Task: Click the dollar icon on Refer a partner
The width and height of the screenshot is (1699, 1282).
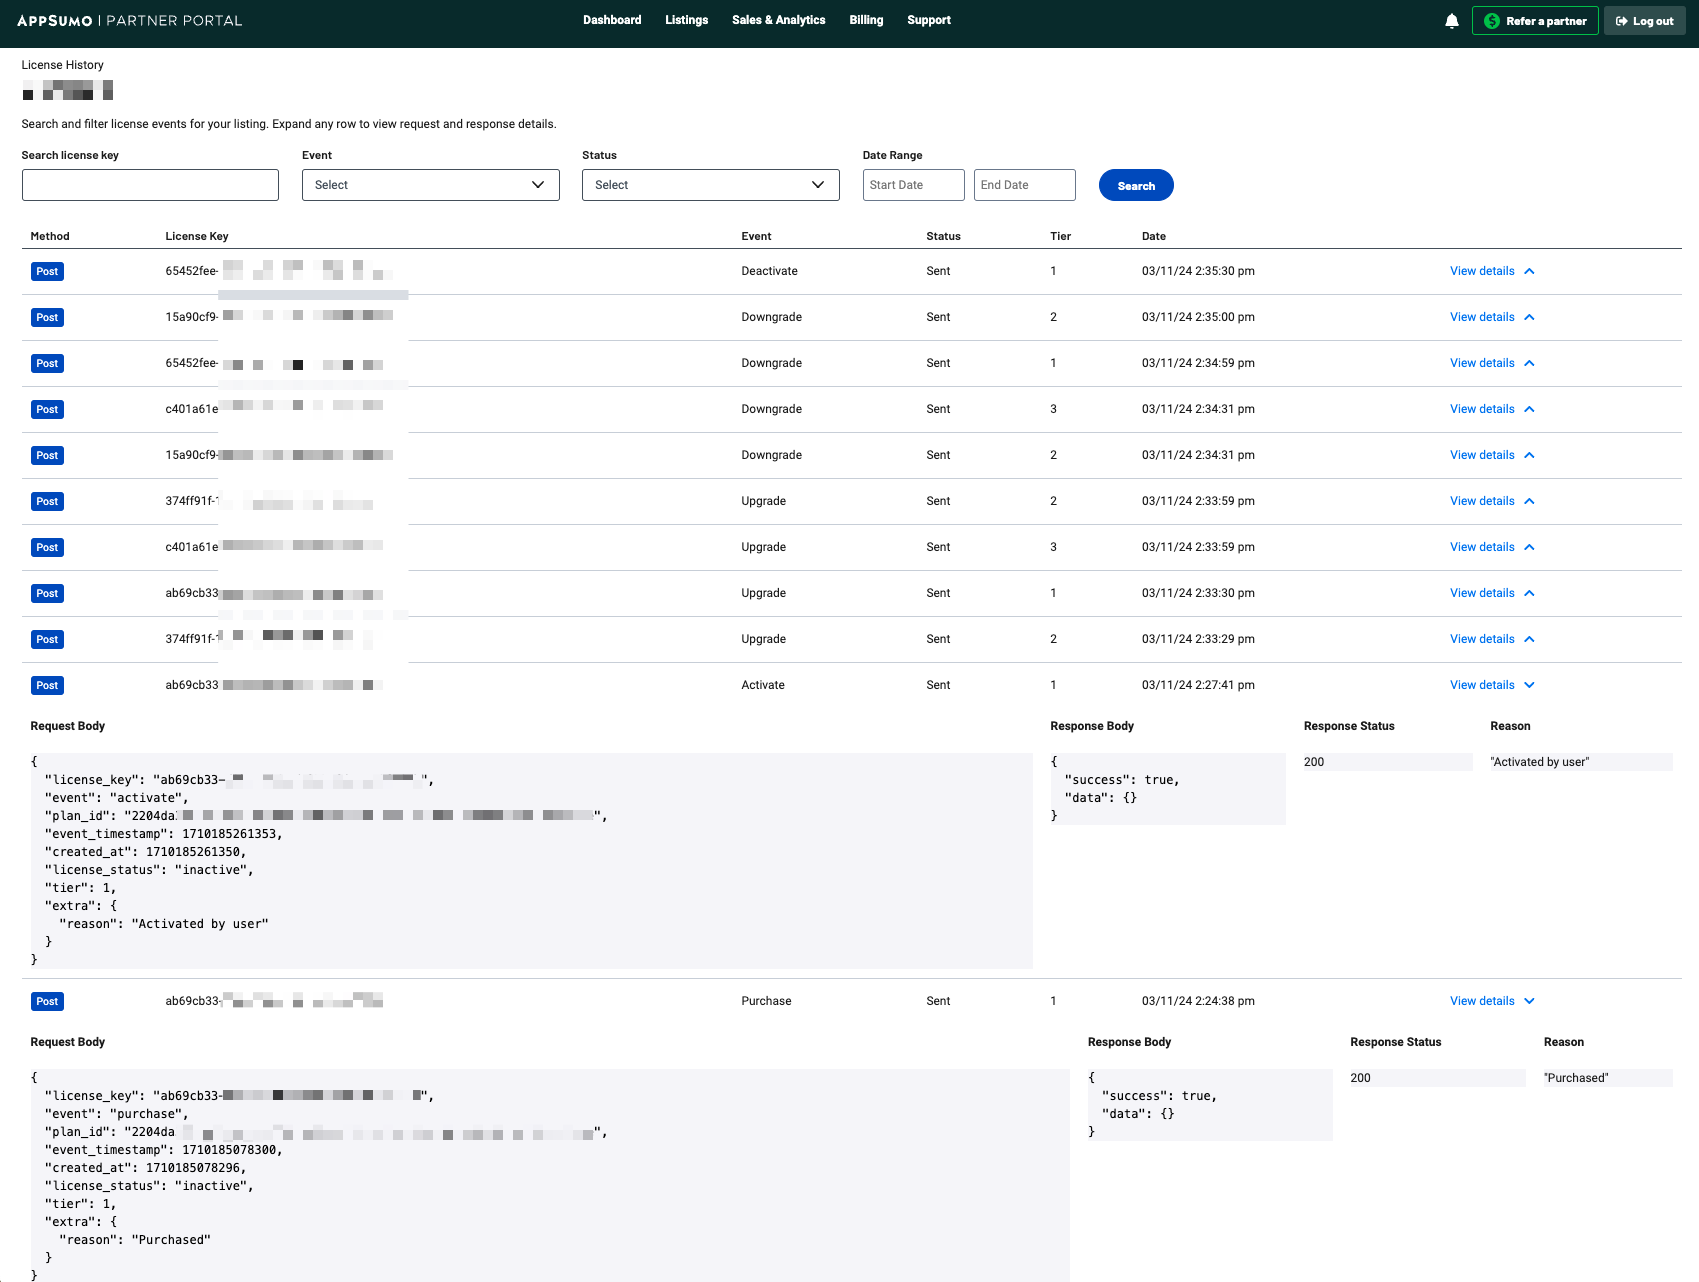Action: point(1491,21)
